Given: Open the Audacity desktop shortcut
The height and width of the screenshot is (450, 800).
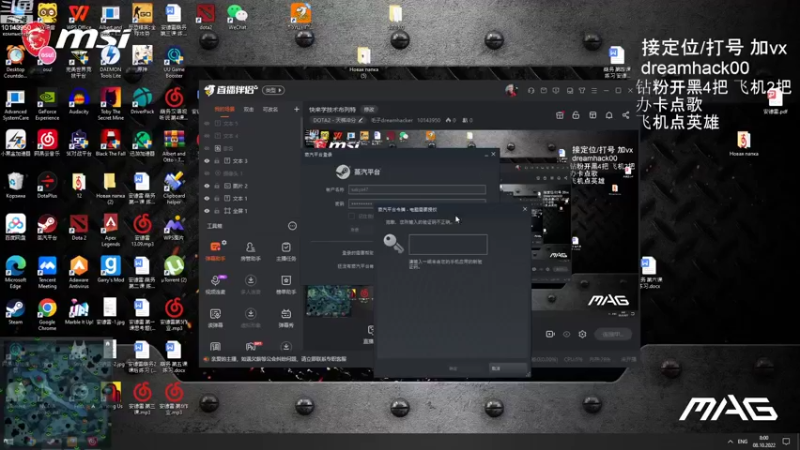Looking at the screenshot, I should click(x=79, y=101).
